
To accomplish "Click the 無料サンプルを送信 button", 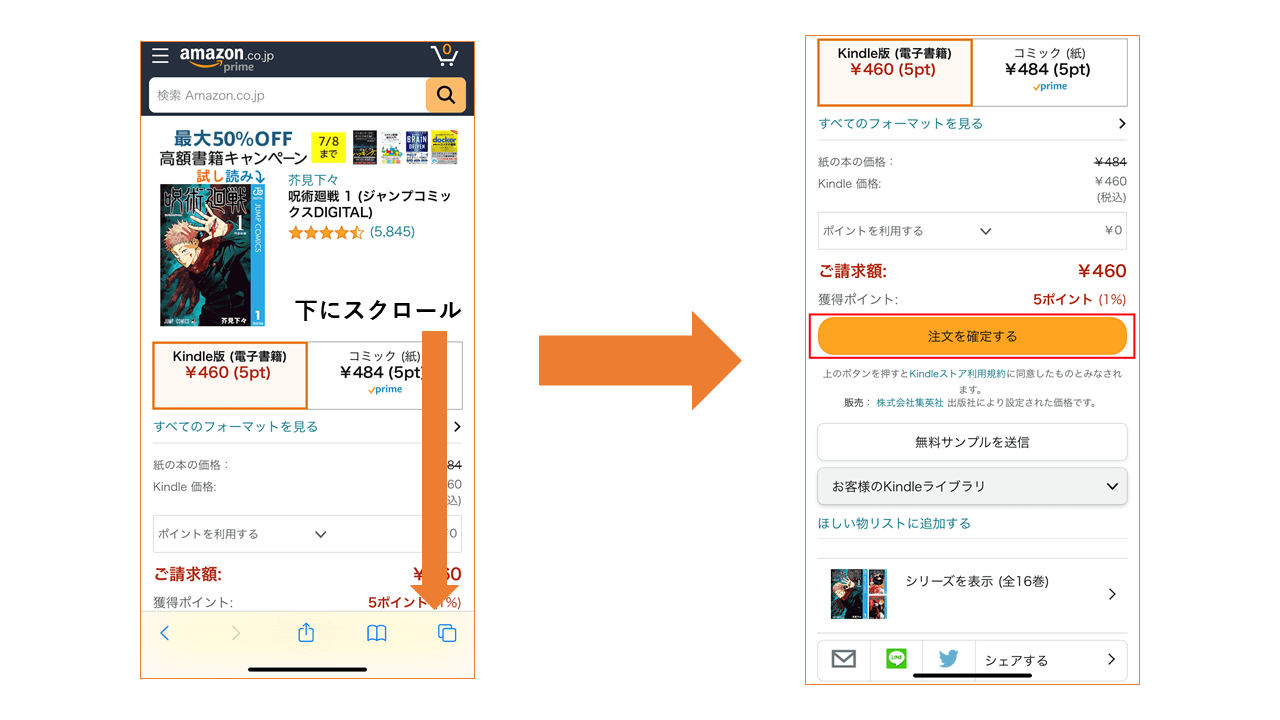I will tap(972, 442).
